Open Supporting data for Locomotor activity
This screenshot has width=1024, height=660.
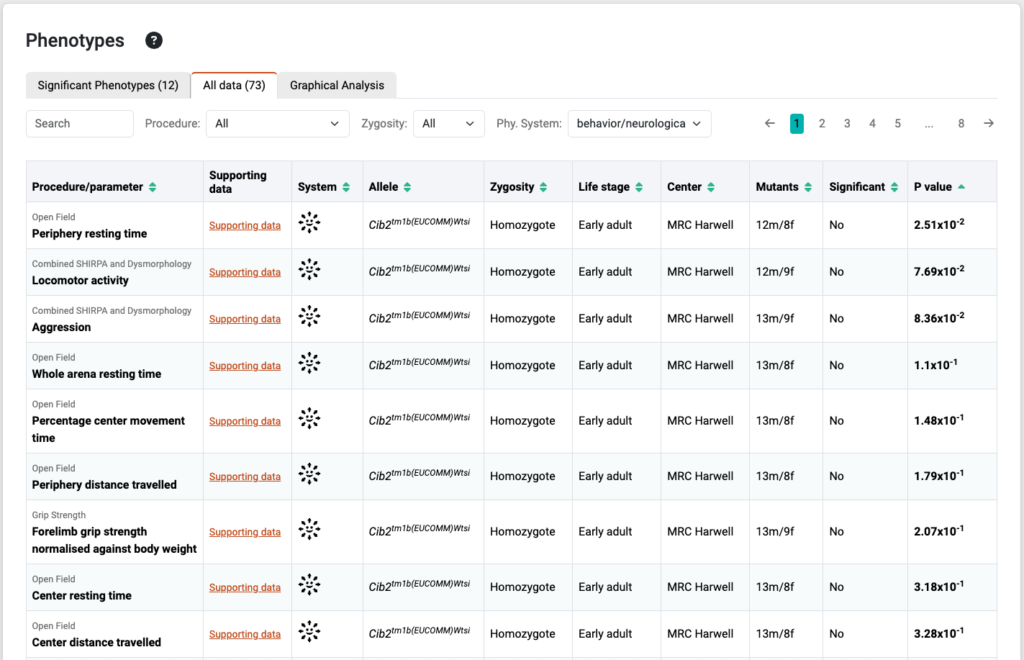tap(245, 272)
